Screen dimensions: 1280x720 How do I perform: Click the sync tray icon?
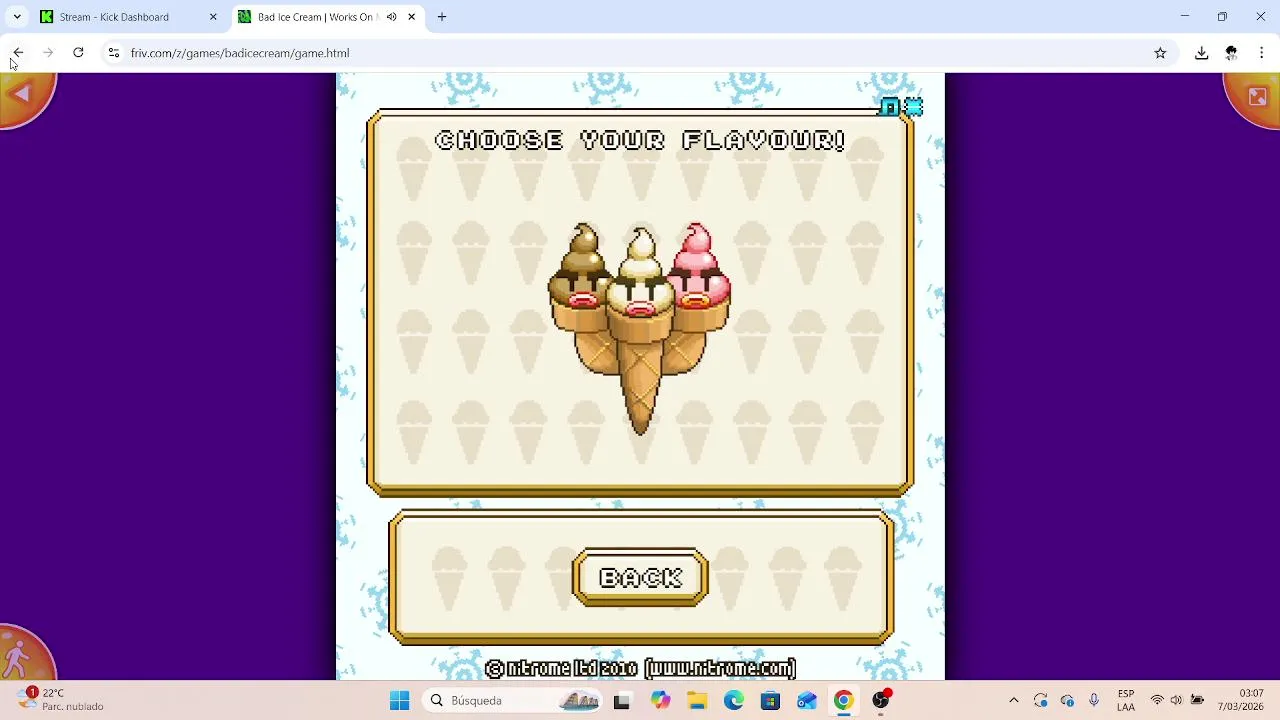[1040, 701]
